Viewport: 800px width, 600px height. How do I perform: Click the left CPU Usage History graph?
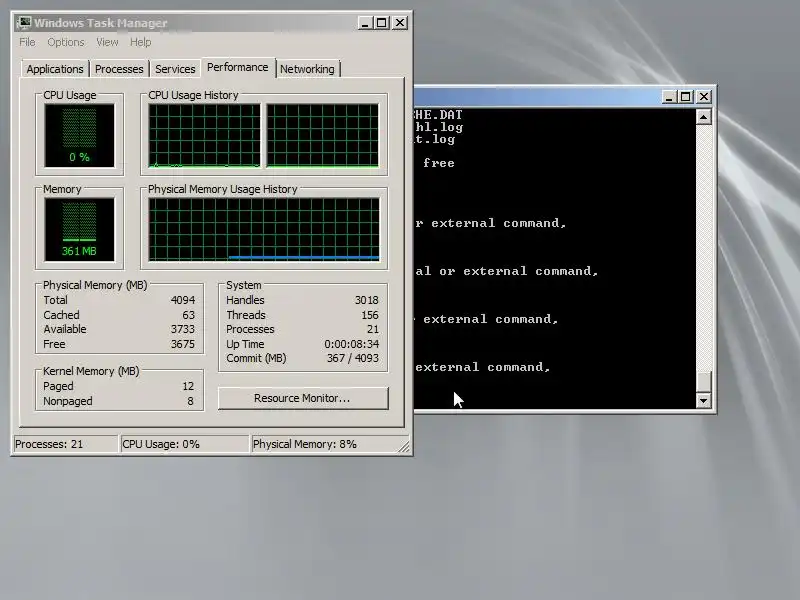click(x=205, y=136)
